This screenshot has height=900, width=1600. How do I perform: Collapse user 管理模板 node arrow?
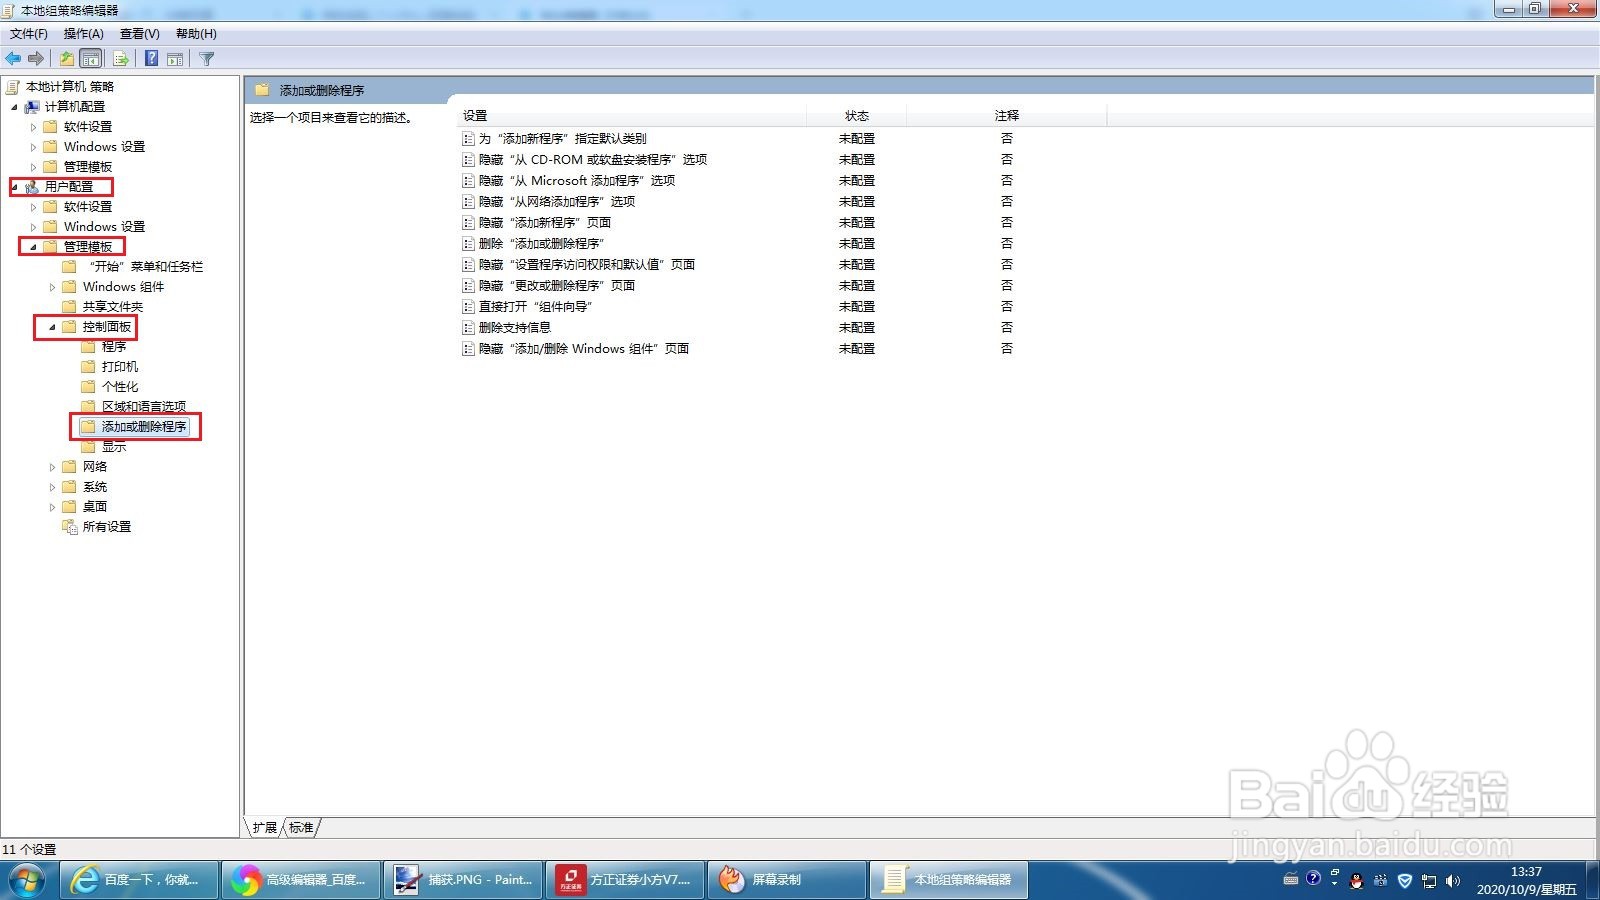tap(33, 247)
